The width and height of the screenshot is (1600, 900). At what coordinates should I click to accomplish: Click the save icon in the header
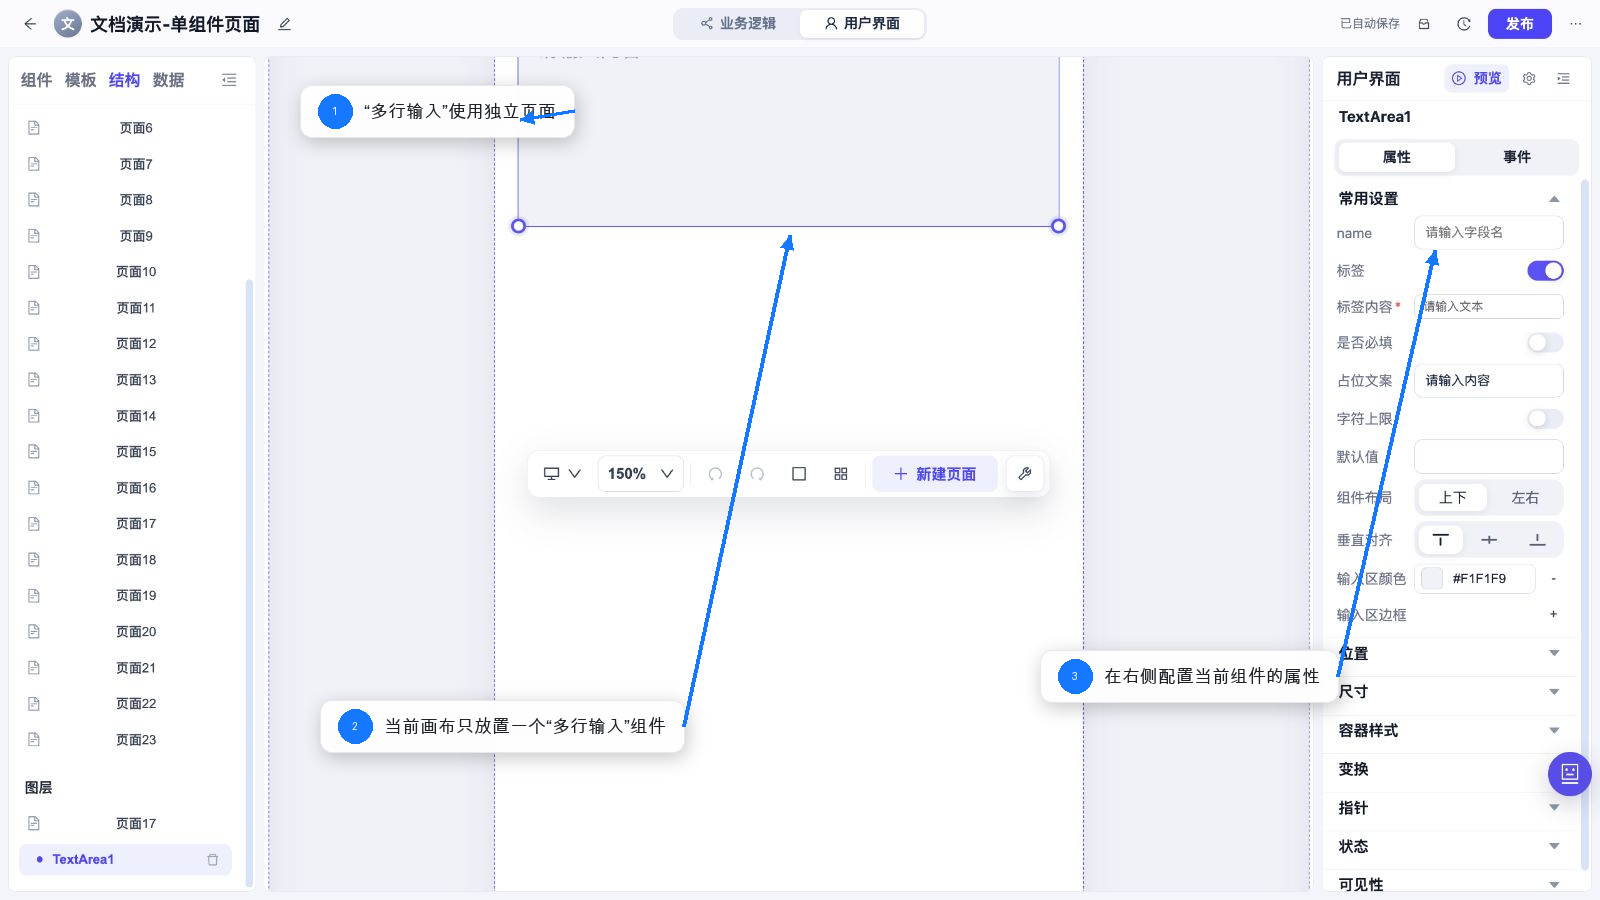coord(1424,24)
